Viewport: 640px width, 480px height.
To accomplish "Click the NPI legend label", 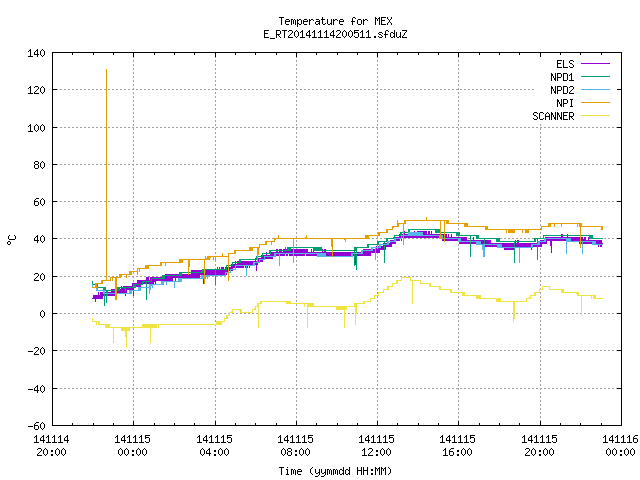I will click(x=565, y=103).
